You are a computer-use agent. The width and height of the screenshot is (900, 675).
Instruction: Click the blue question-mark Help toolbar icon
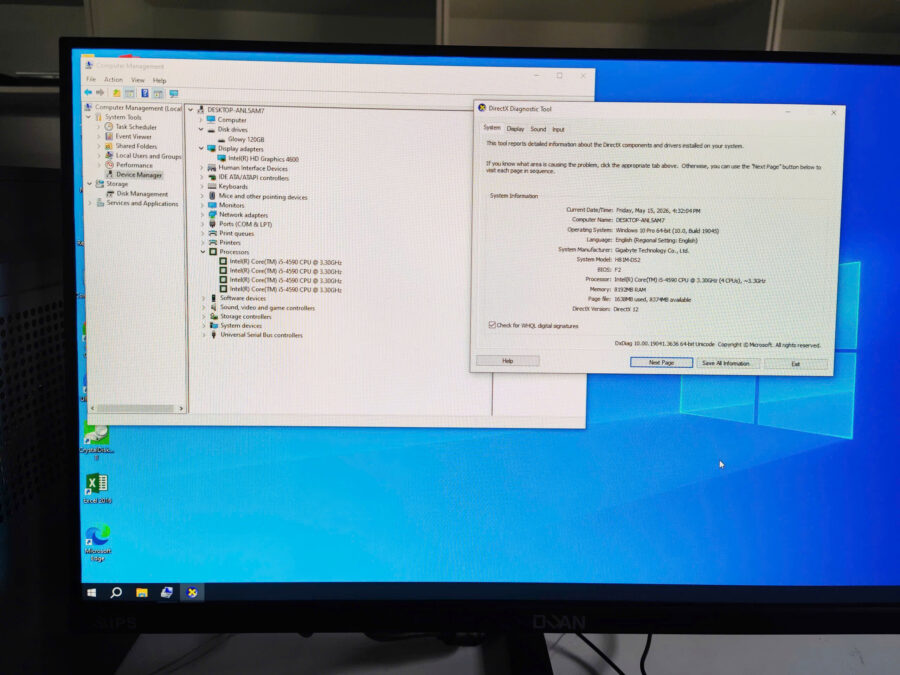[x=145, y=93]
